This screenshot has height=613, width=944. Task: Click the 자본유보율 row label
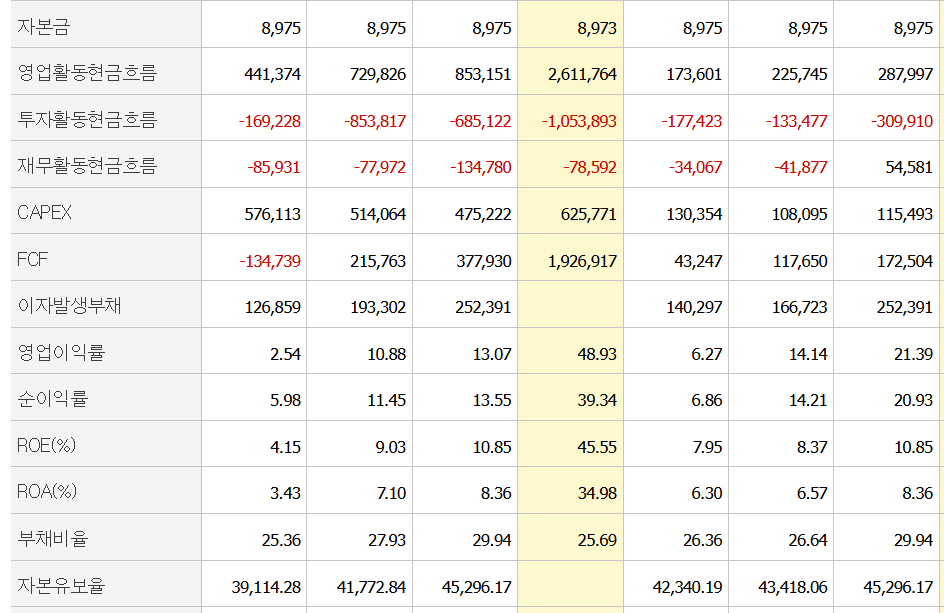[x=61, y=586]
